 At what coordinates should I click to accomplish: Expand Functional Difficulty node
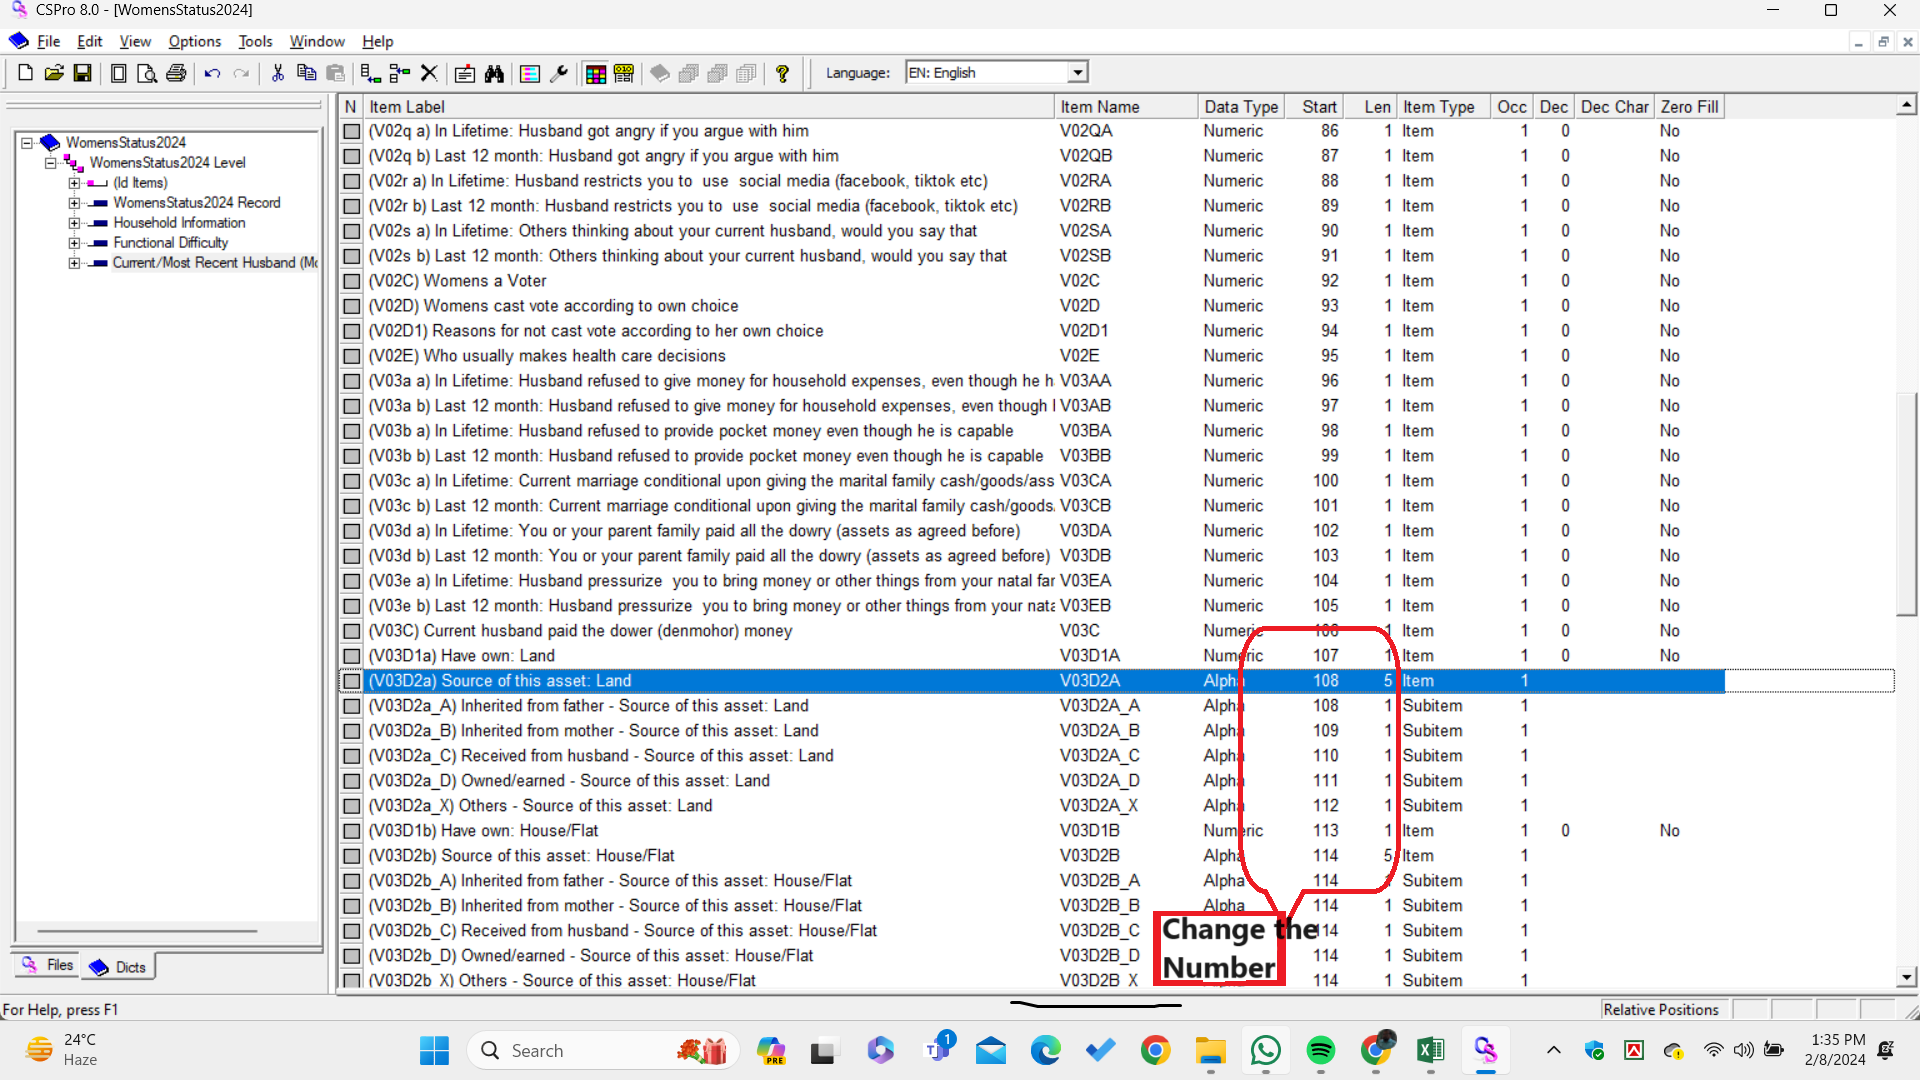tap(74, 243)
